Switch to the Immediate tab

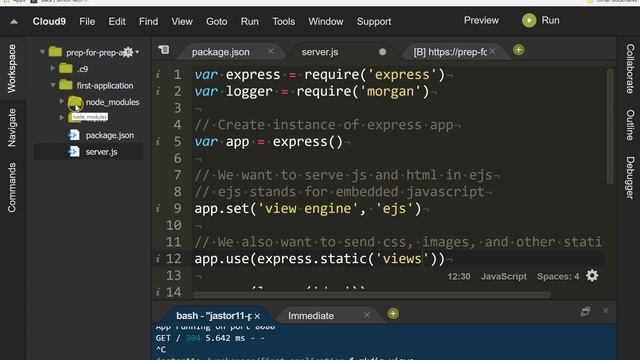point(311,316)
